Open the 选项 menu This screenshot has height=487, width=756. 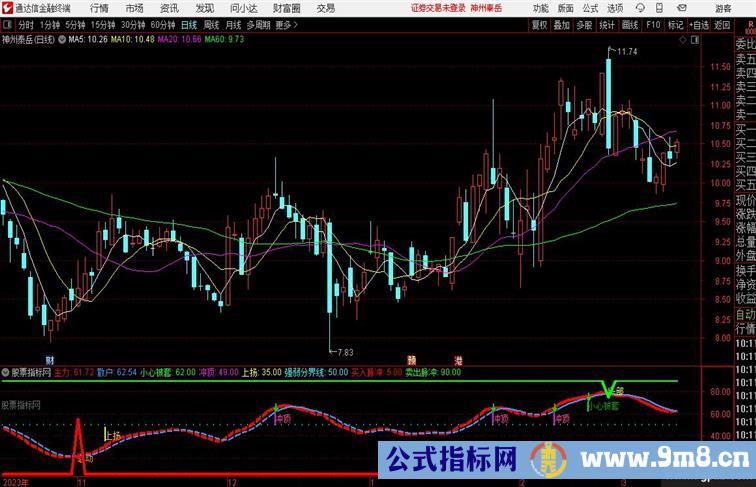pyautogui.click(x=615, y=8)
